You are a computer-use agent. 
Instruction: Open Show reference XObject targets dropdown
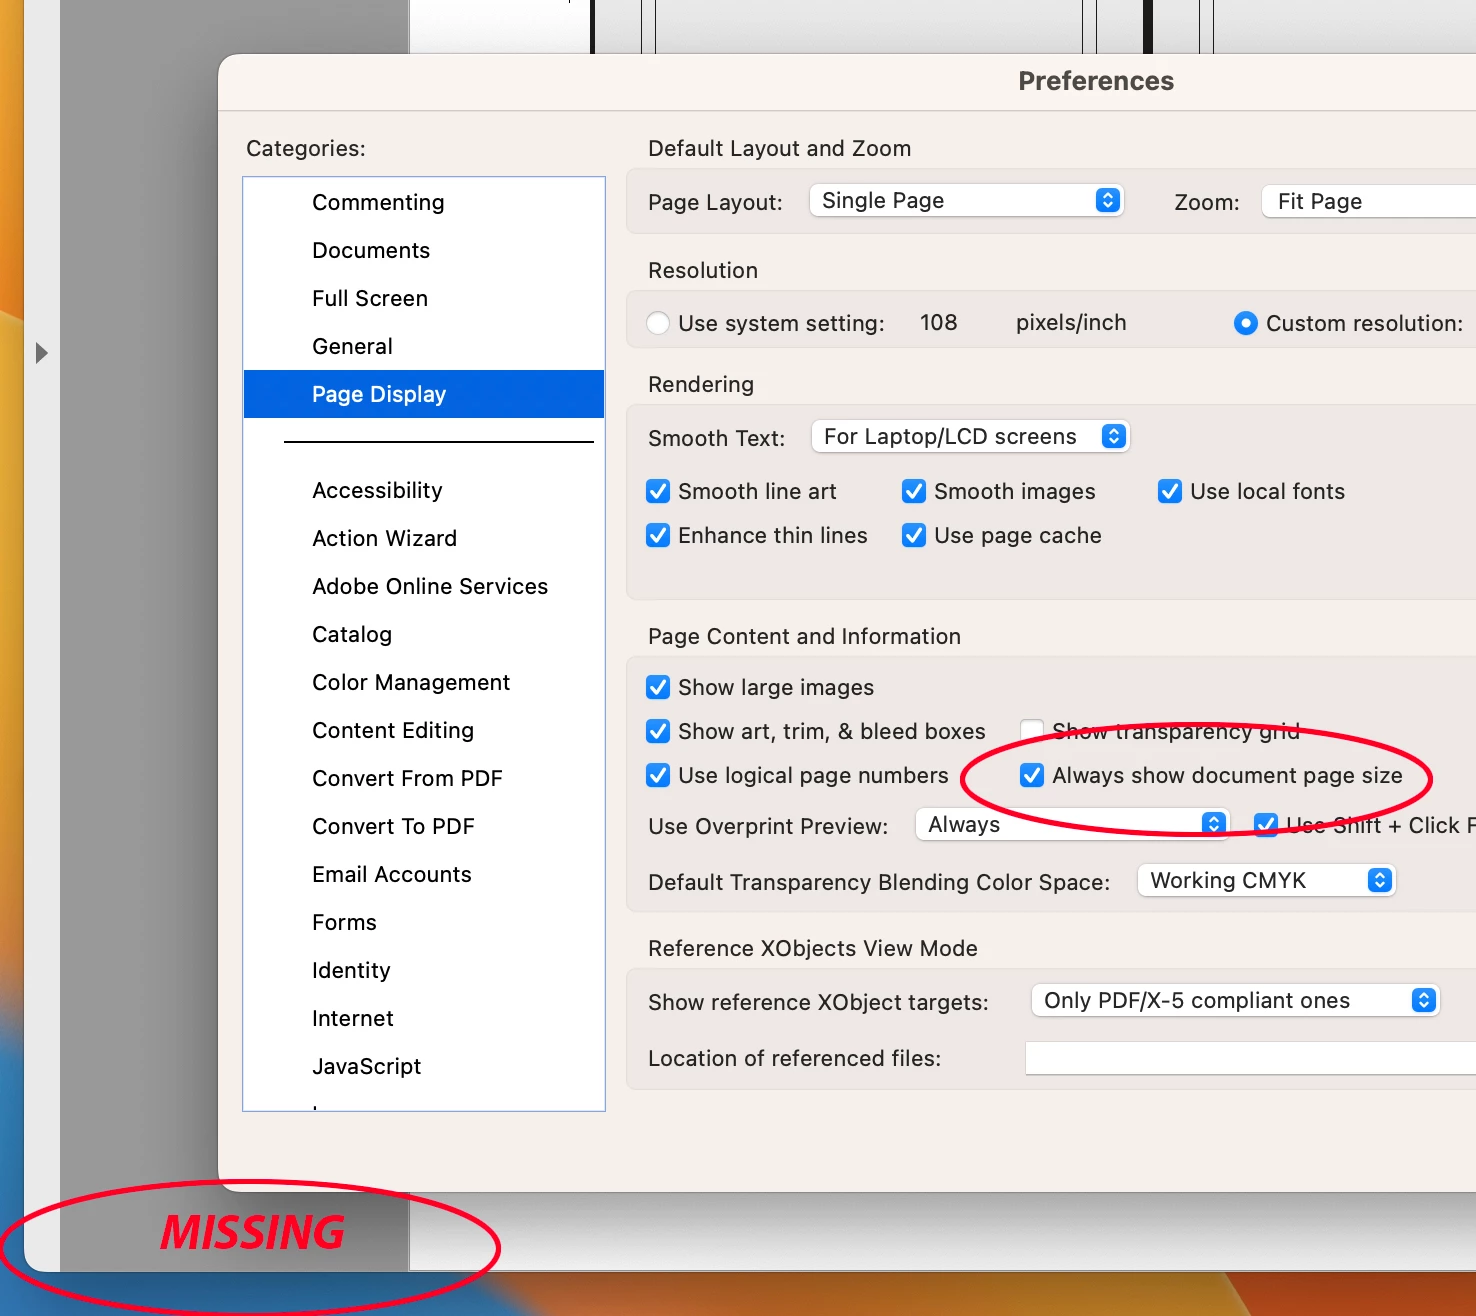pos(1235,1000)
